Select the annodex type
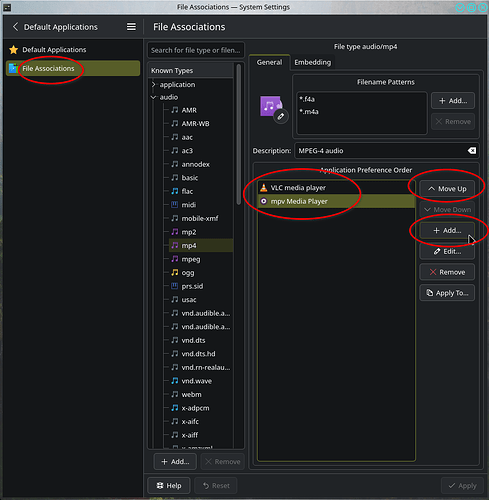The height and width of the screenshot is (500, 489). click(x=195, y=164)
